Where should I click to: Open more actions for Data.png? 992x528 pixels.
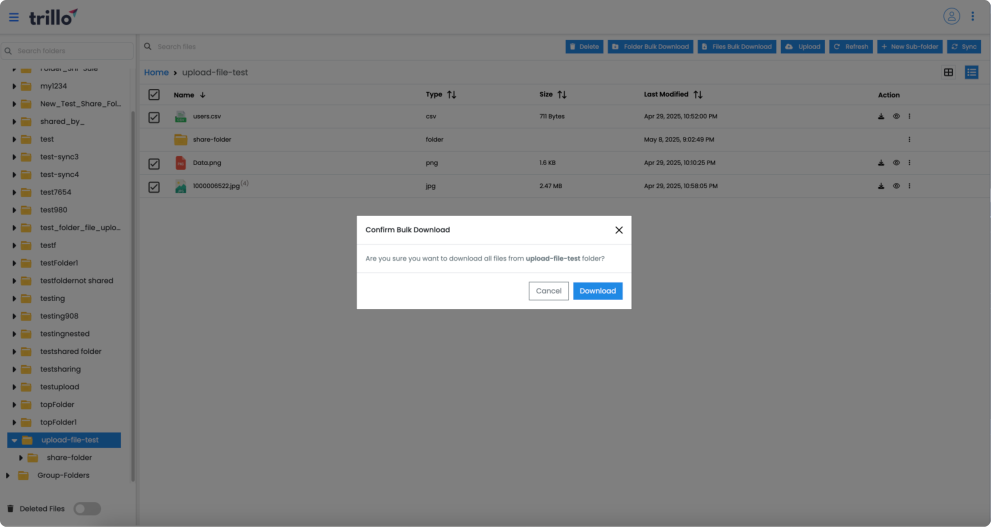tap(909, 163)
